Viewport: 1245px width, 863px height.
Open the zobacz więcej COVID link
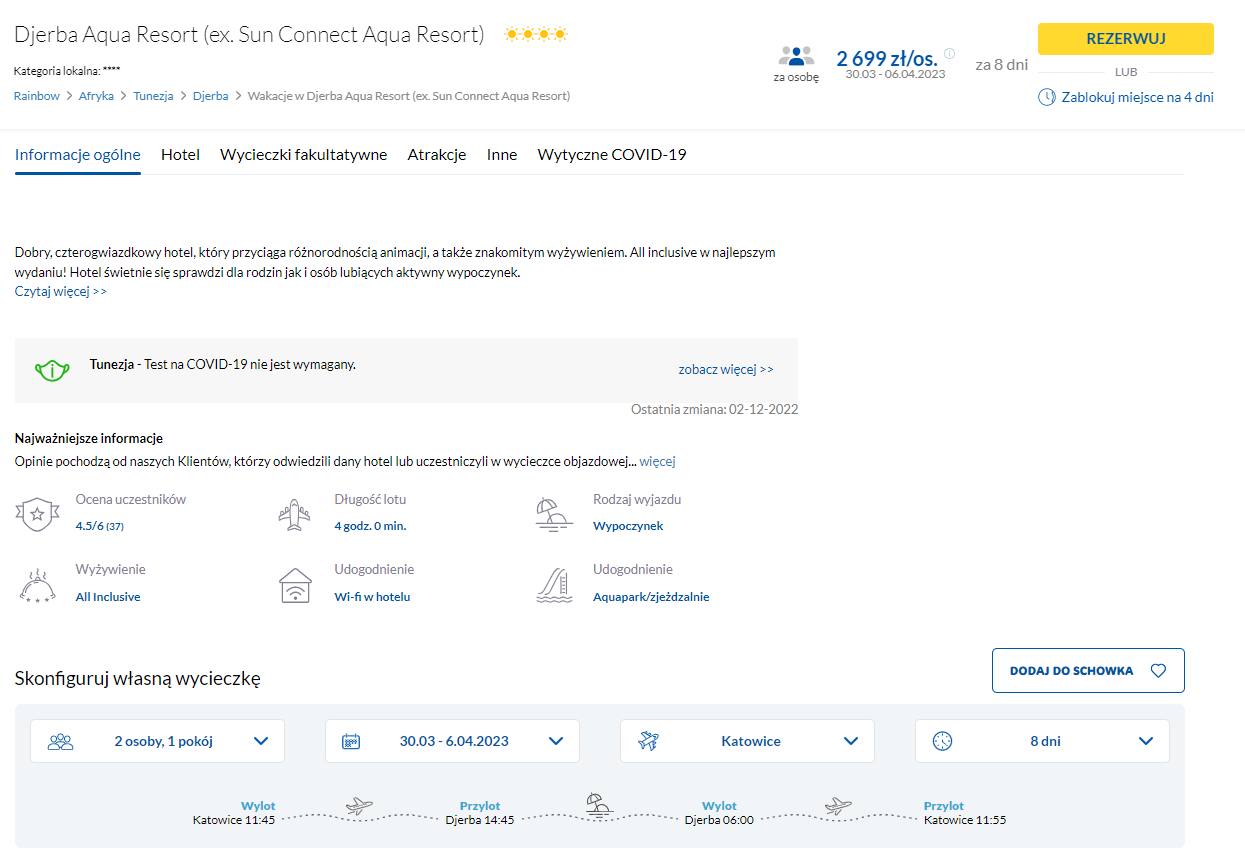click(x=725, y=369)
